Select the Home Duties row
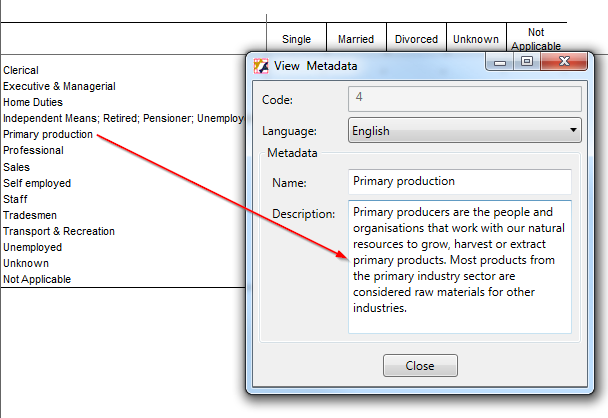The width and height of the screenshot is (608, 418). pyautogui.click(x=33, y=102)
